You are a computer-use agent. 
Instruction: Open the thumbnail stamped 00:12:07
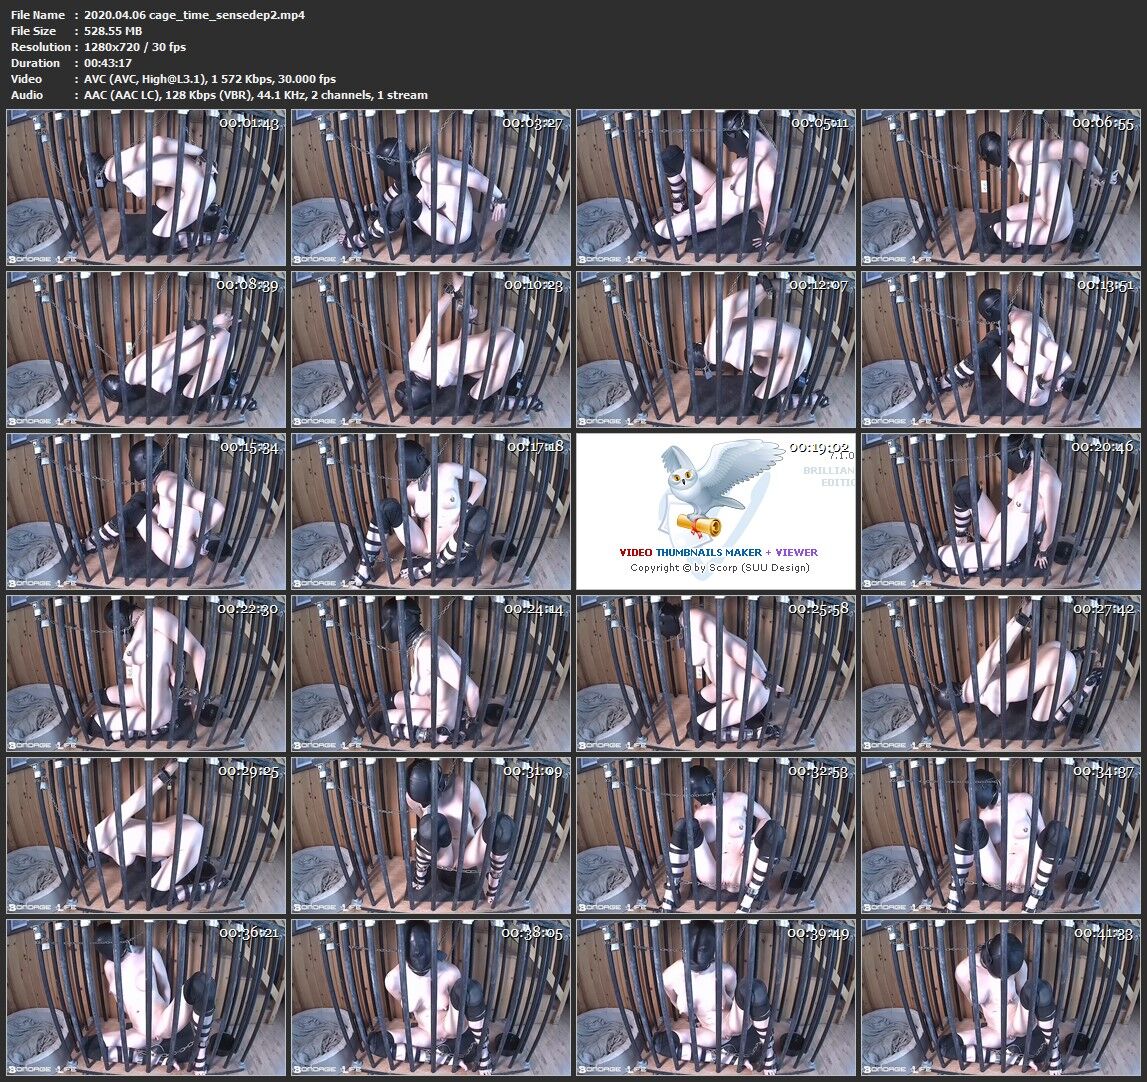[715, 349]
